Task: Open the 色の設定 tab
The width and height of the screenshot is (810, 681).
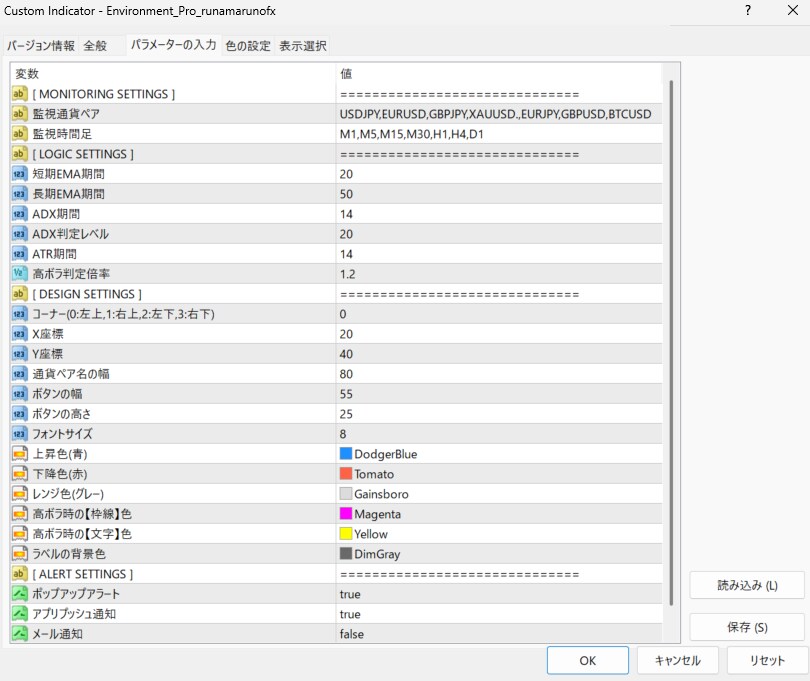Action: click(248, 46)
